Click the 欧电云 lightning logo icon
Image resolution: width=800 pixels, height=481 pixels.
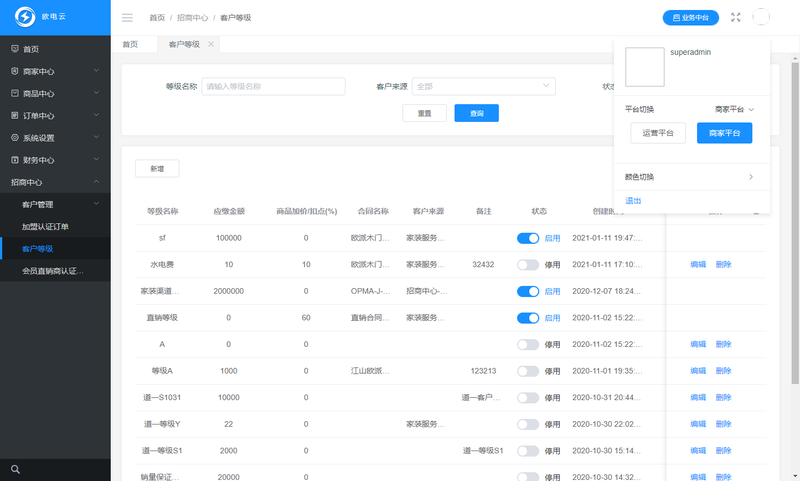(24, 17)
